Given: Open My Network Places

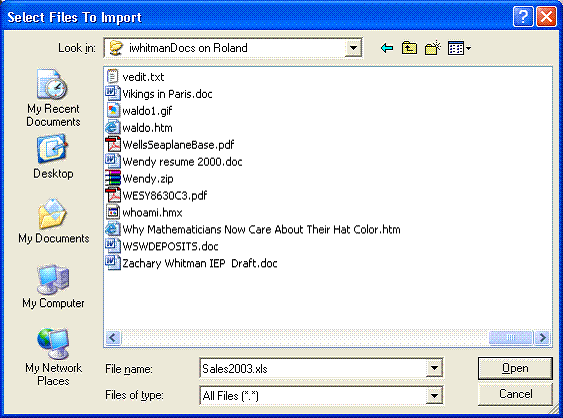Looking at the screenshot, I should coord(53,357).
